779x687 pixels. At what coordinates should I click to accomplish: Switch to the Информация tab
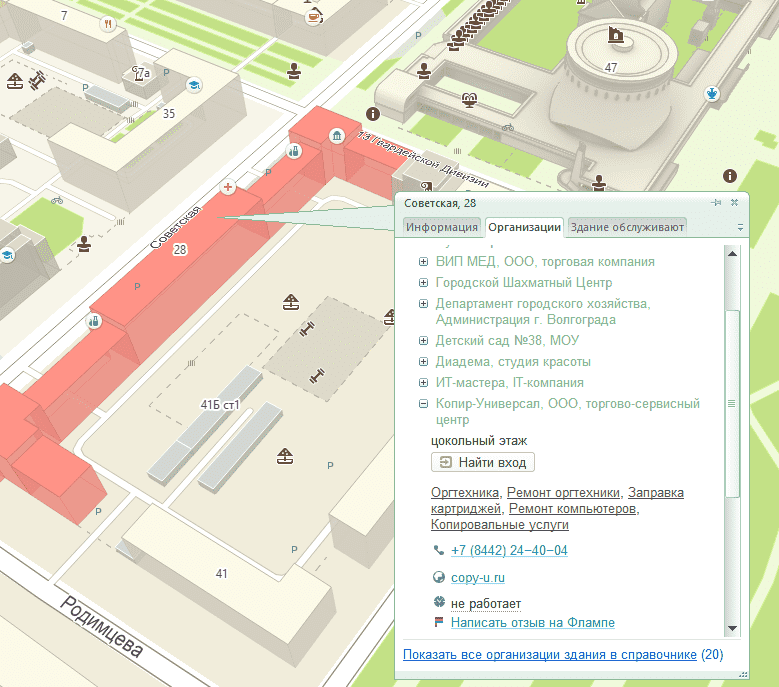click(442, 227)
